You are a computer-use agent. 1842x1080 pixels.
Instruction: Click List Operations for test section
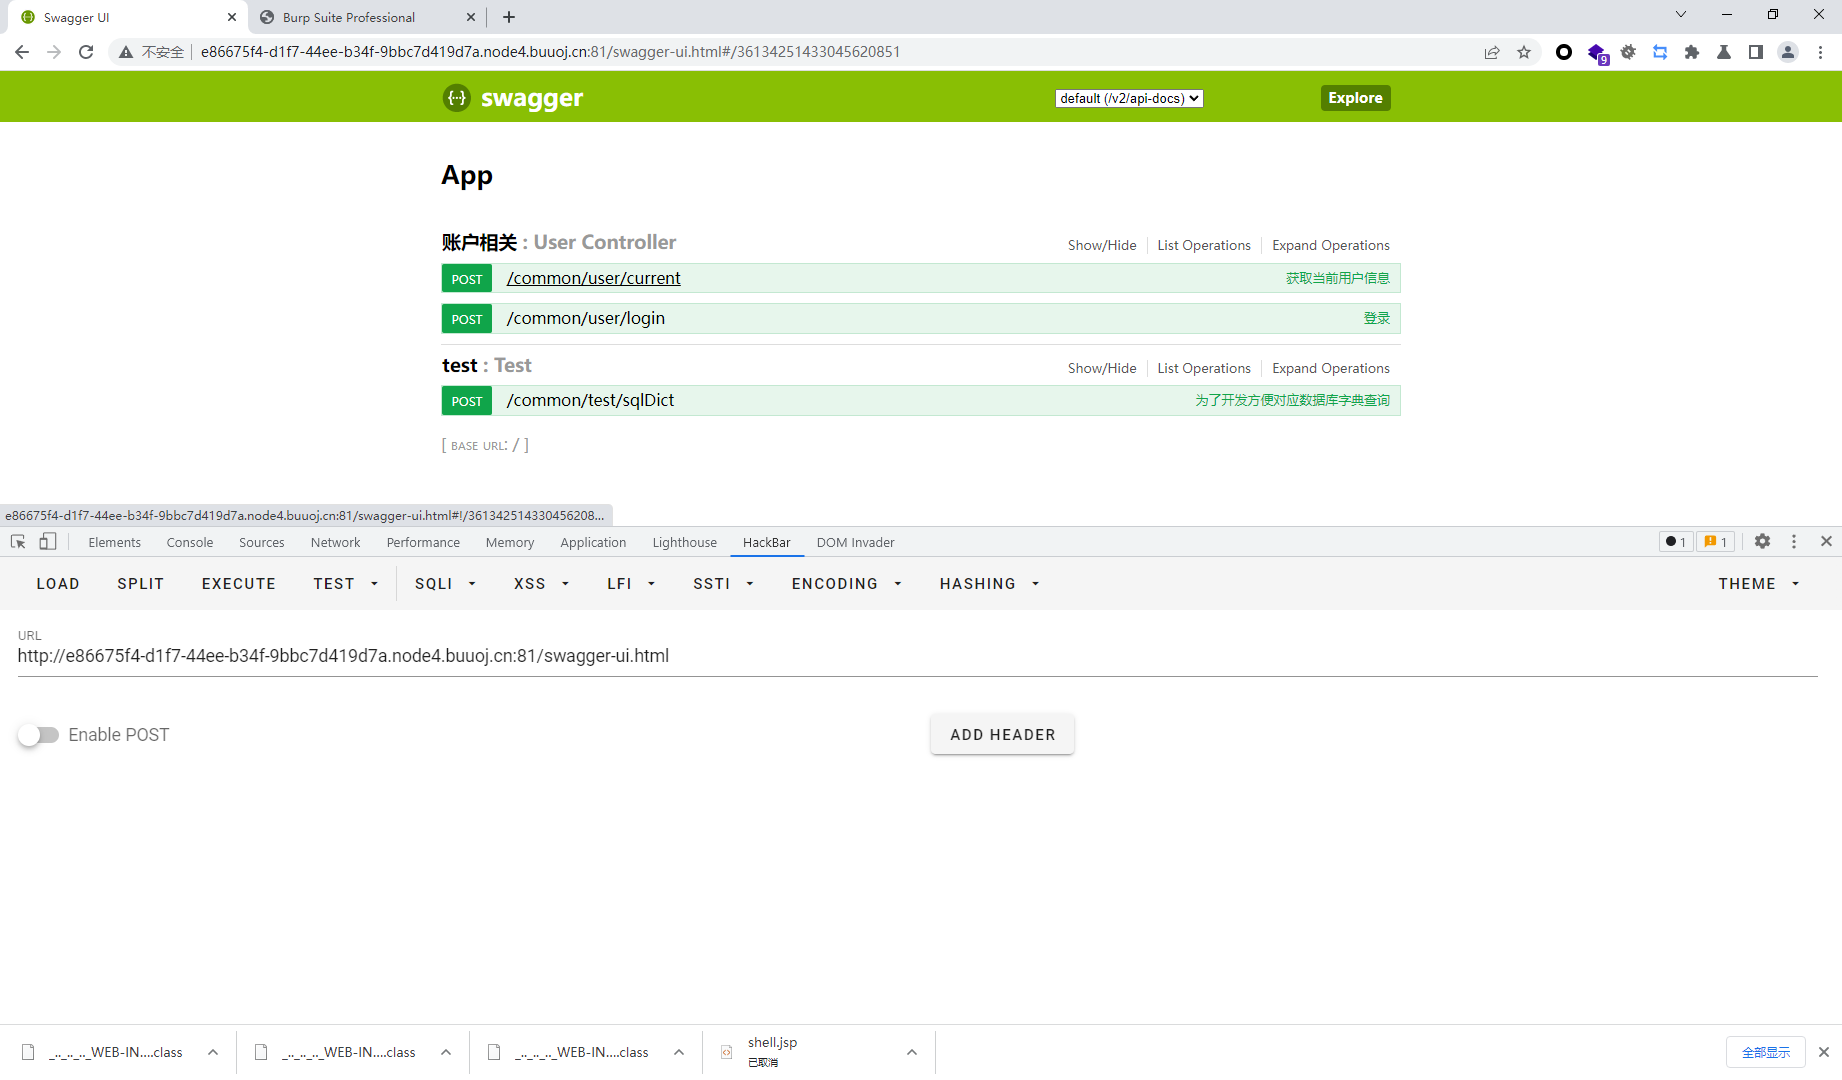(x=1204, y=368)
